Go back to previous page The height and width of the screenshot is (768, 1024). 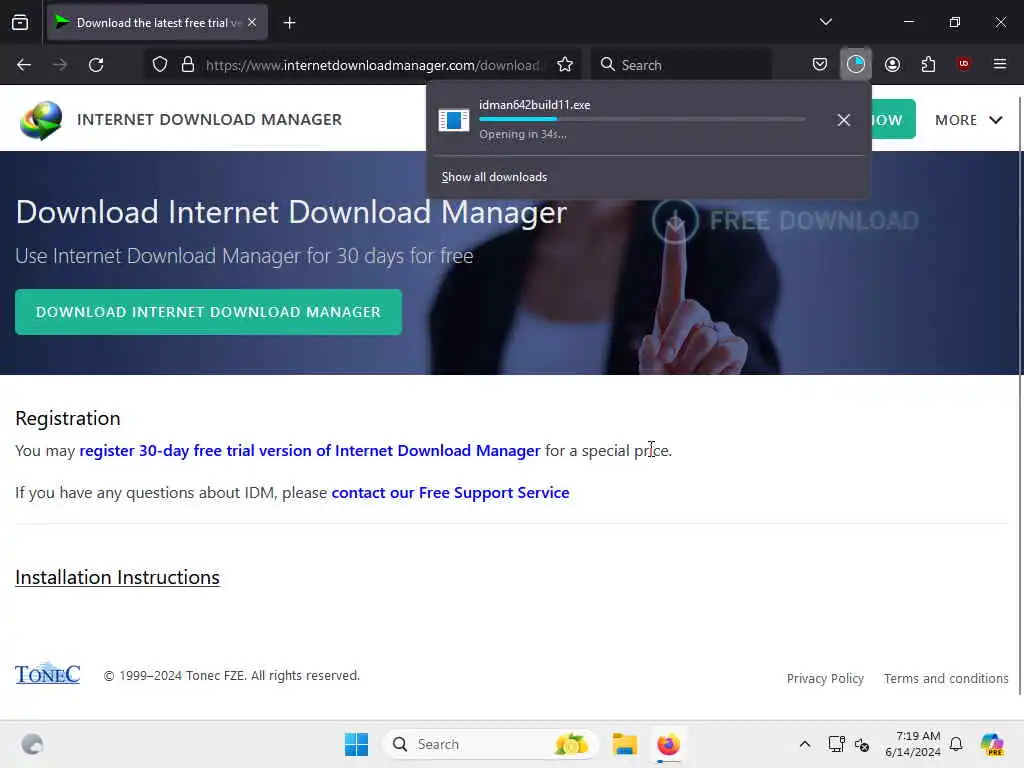point(24,65)
